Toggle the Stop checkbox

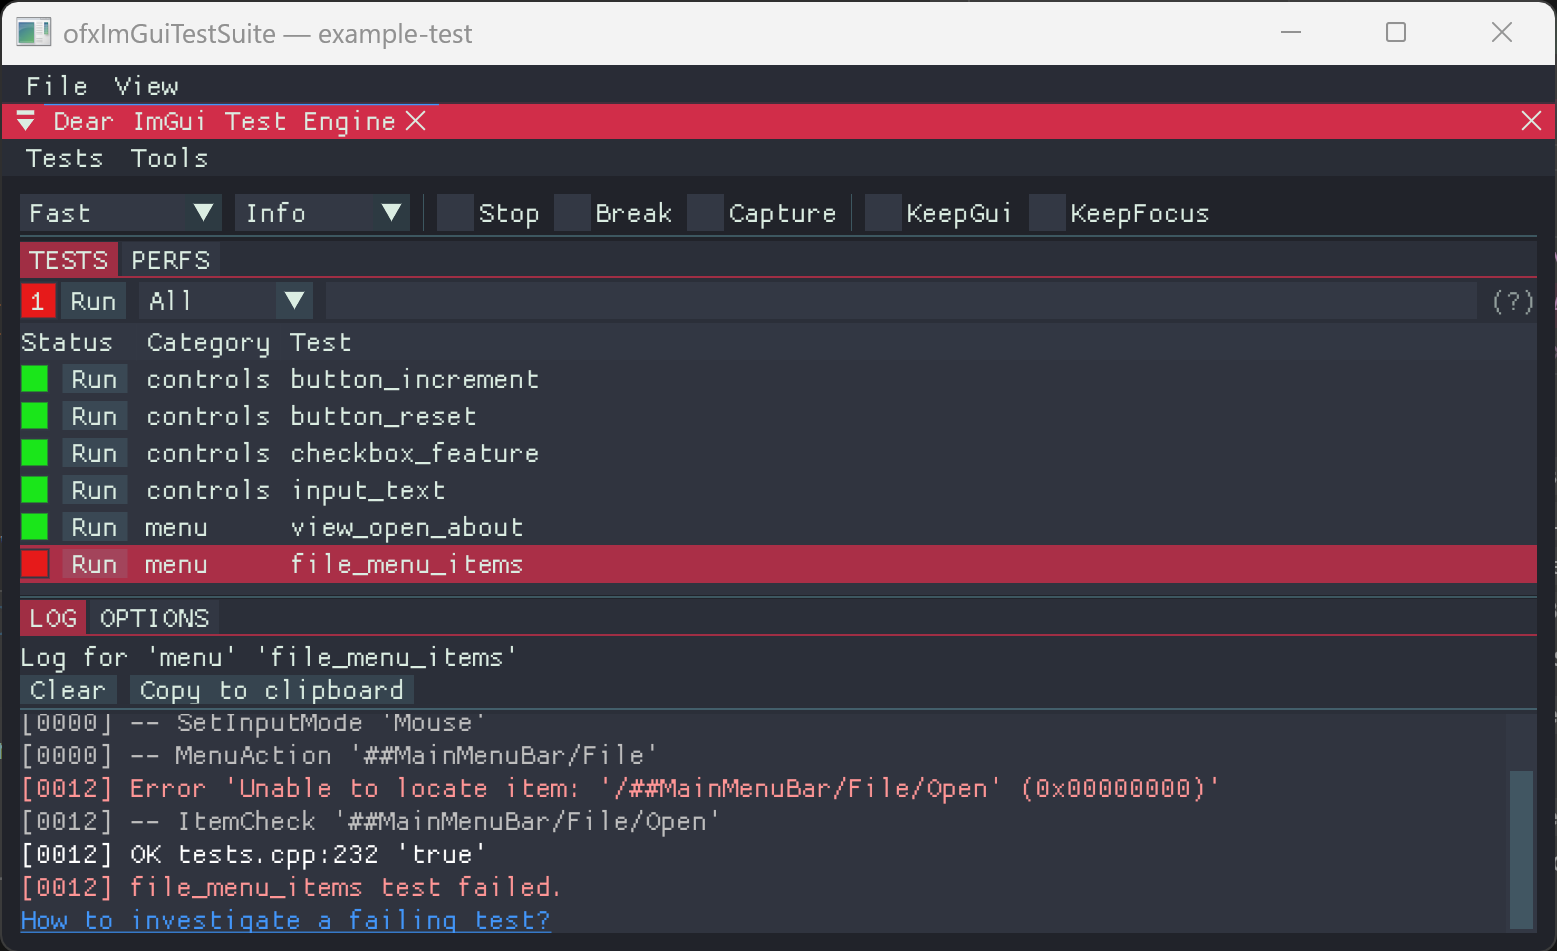(455, 213)
